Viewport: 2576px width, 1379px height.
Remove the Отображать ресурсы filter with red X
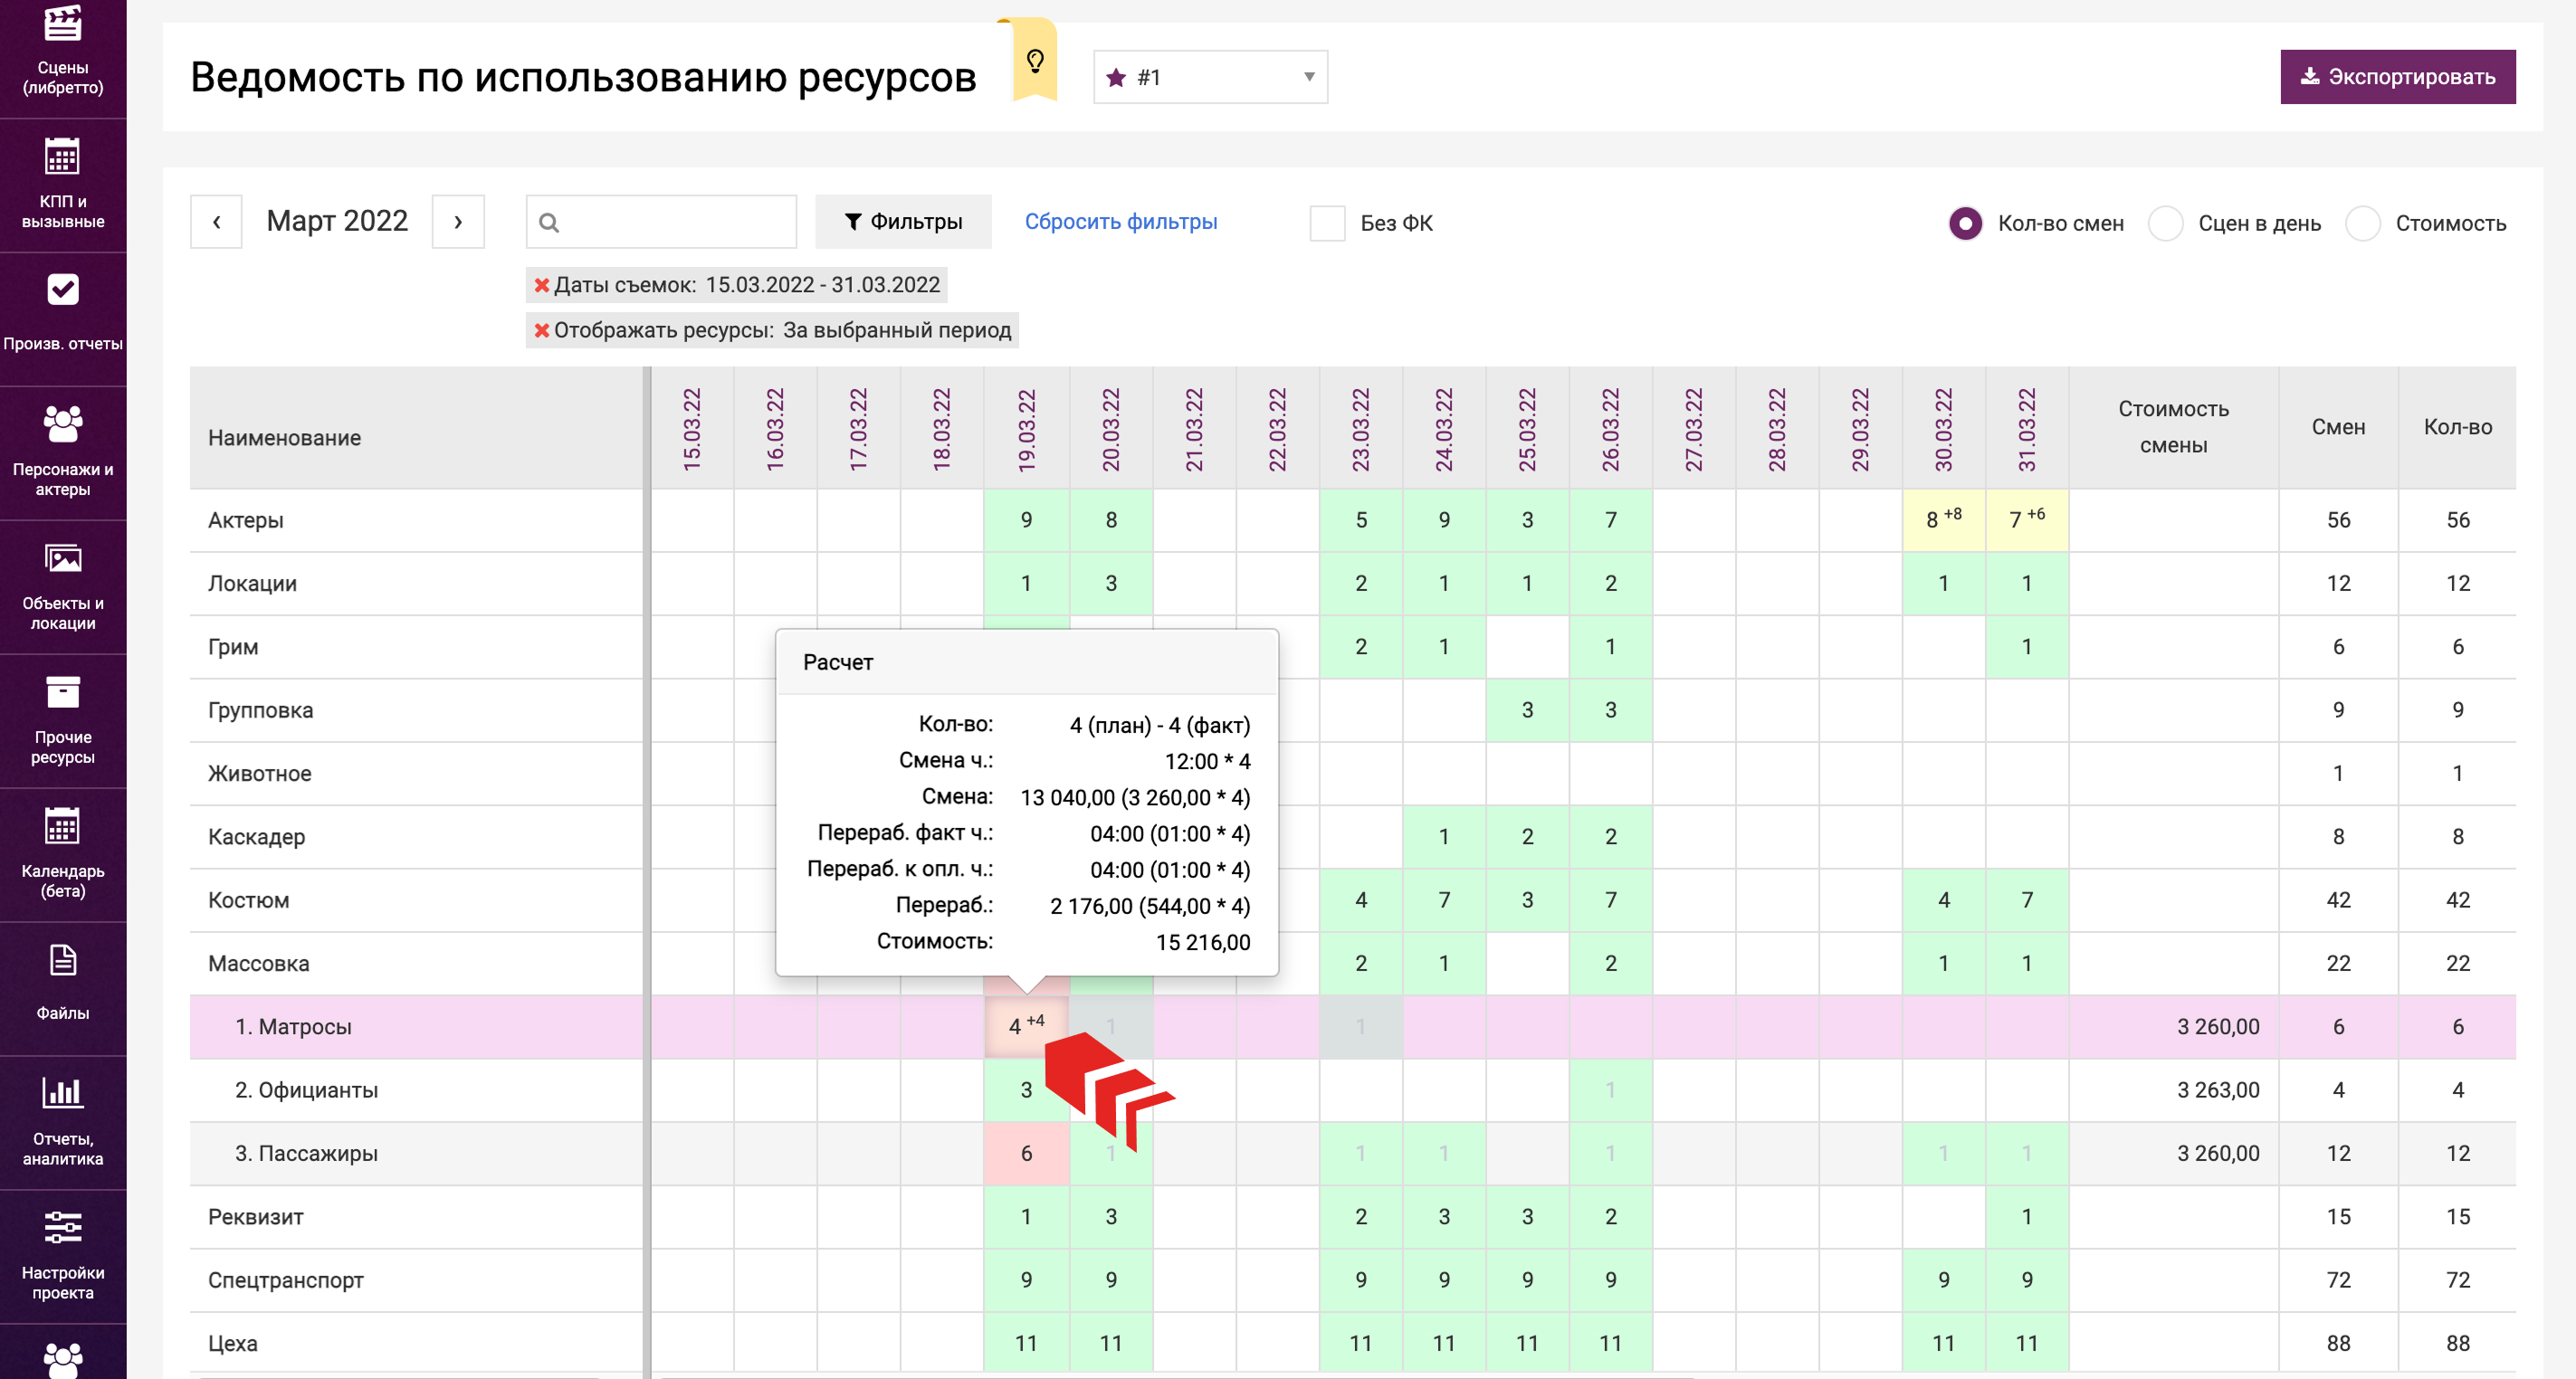[x=542, y=330]
